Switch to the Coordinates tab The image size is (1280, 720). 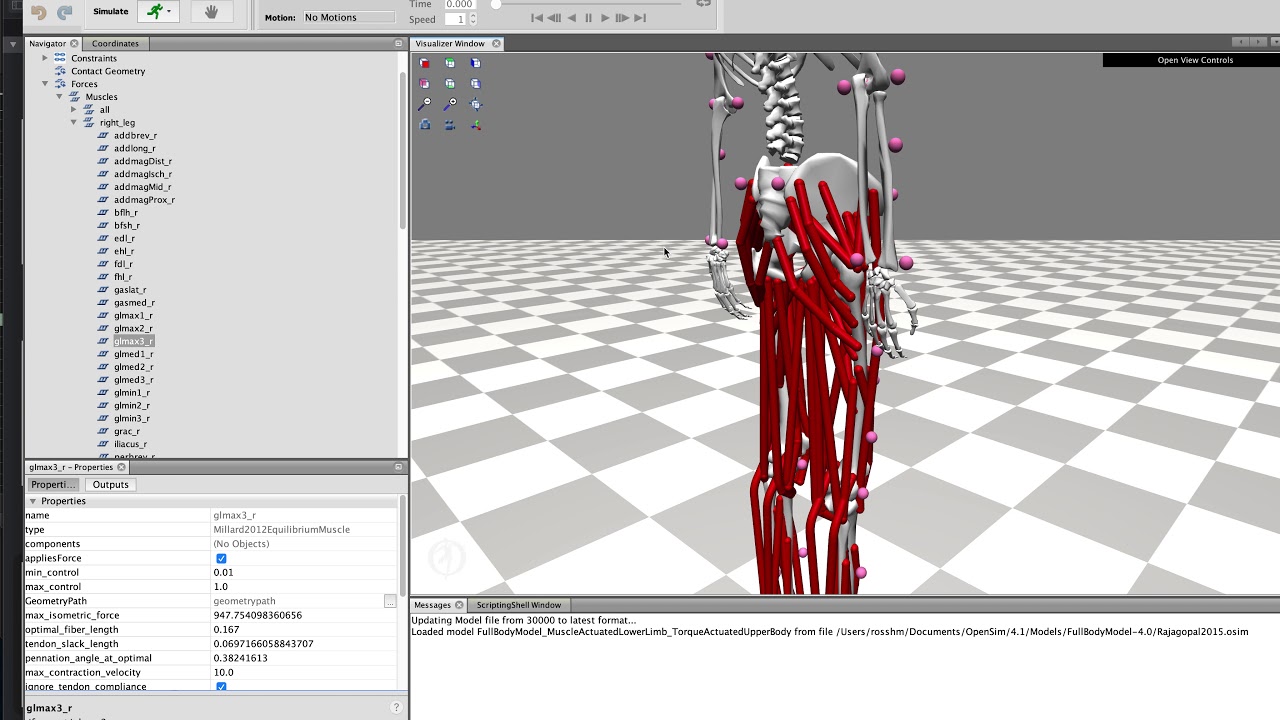click(x=115, y=44)
